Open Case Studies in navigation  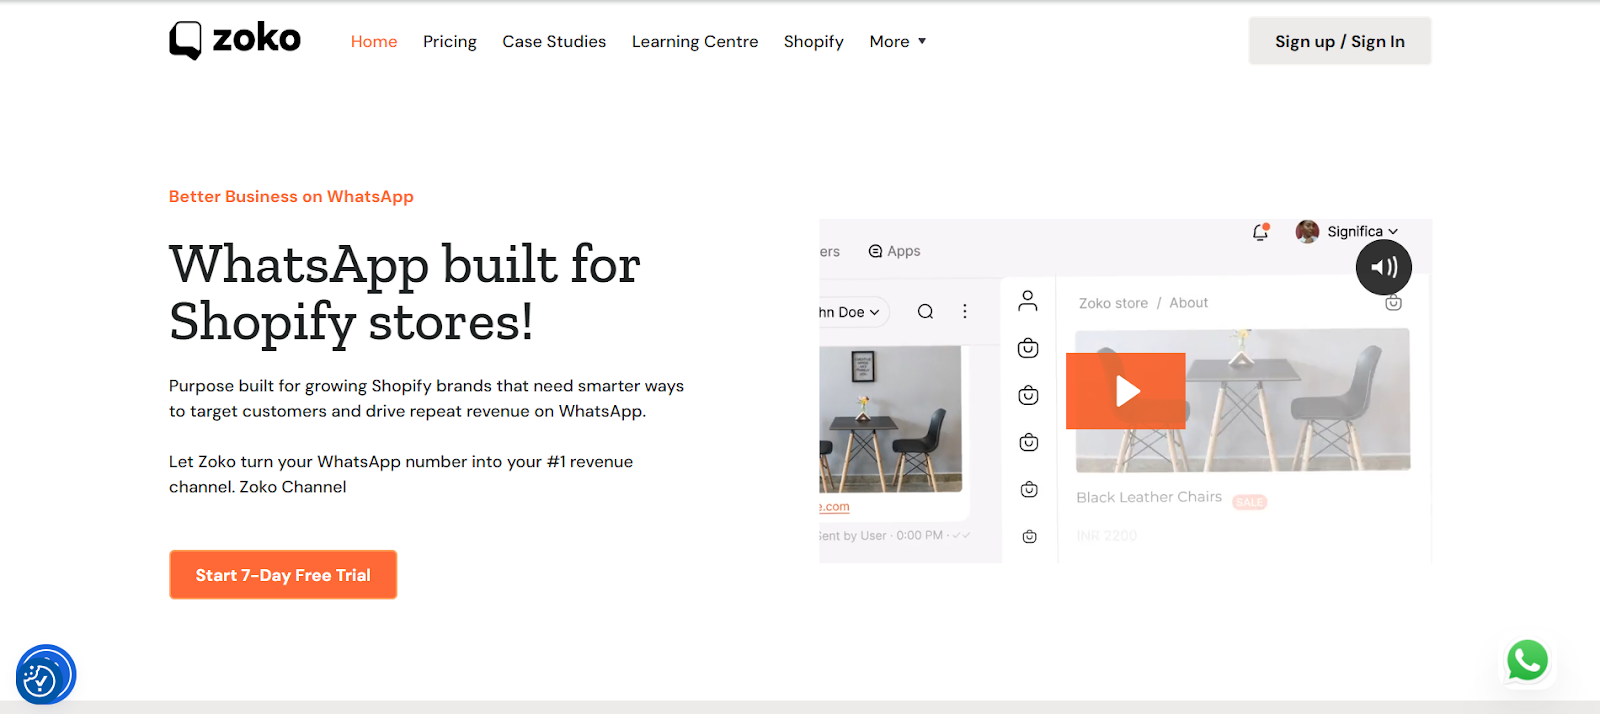[x=554, y=41]
